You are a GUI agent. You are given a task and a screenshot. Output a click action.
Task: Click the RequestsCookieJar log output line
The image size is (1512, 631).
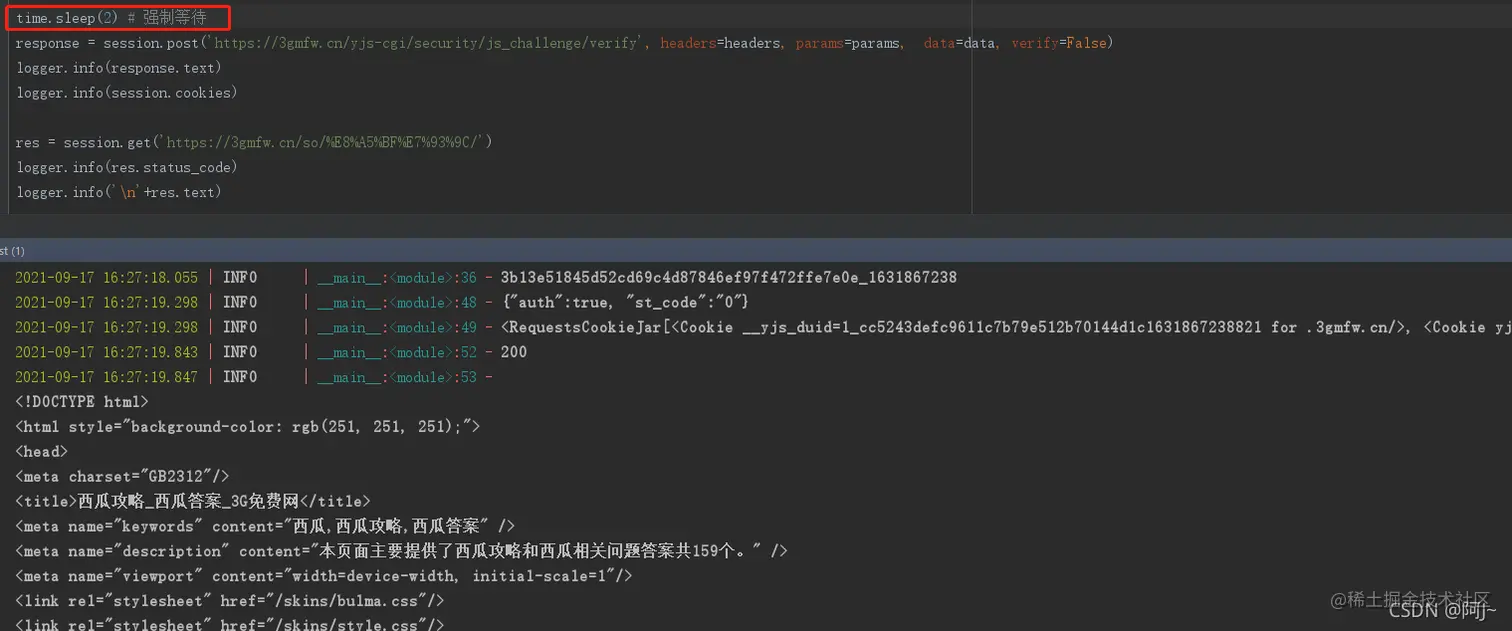pos(763,328)
